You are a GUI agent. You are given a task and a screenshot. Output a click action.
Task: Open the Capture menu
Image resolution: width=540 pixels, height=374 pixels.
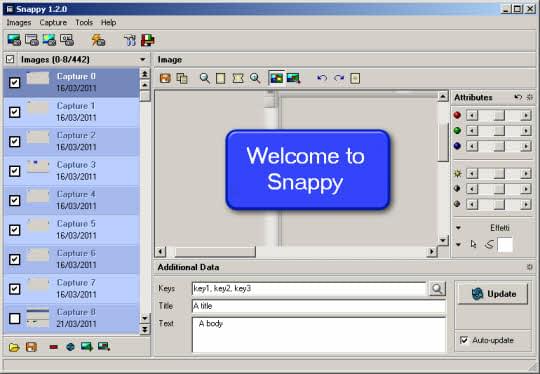(x=53, y=23)
